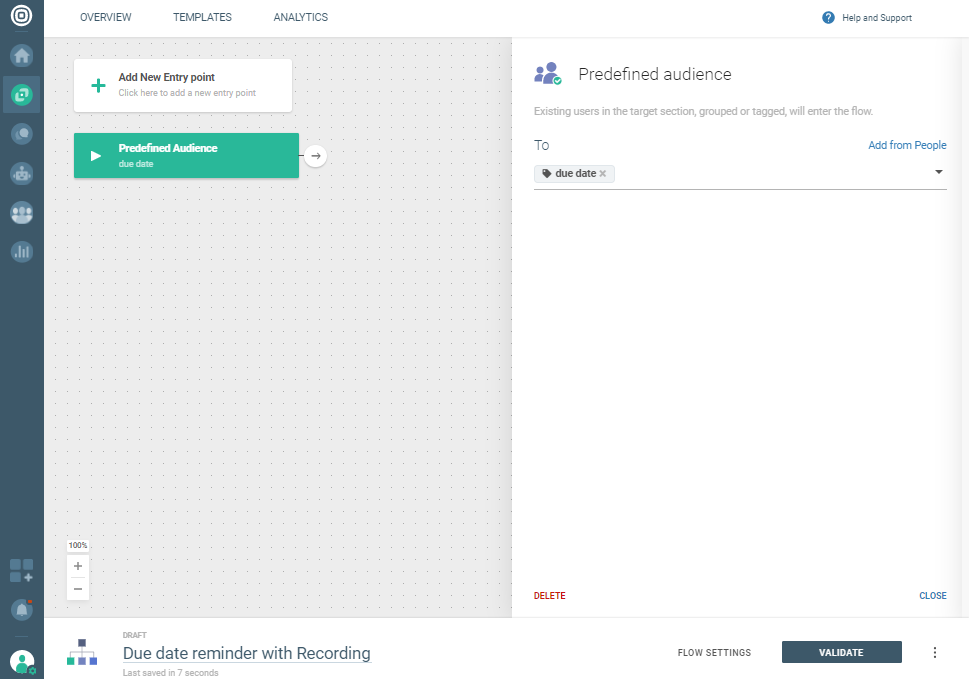Open the Moments flow icon in sidebar
This screenshot has height=679, width=969.
point(22,95)
